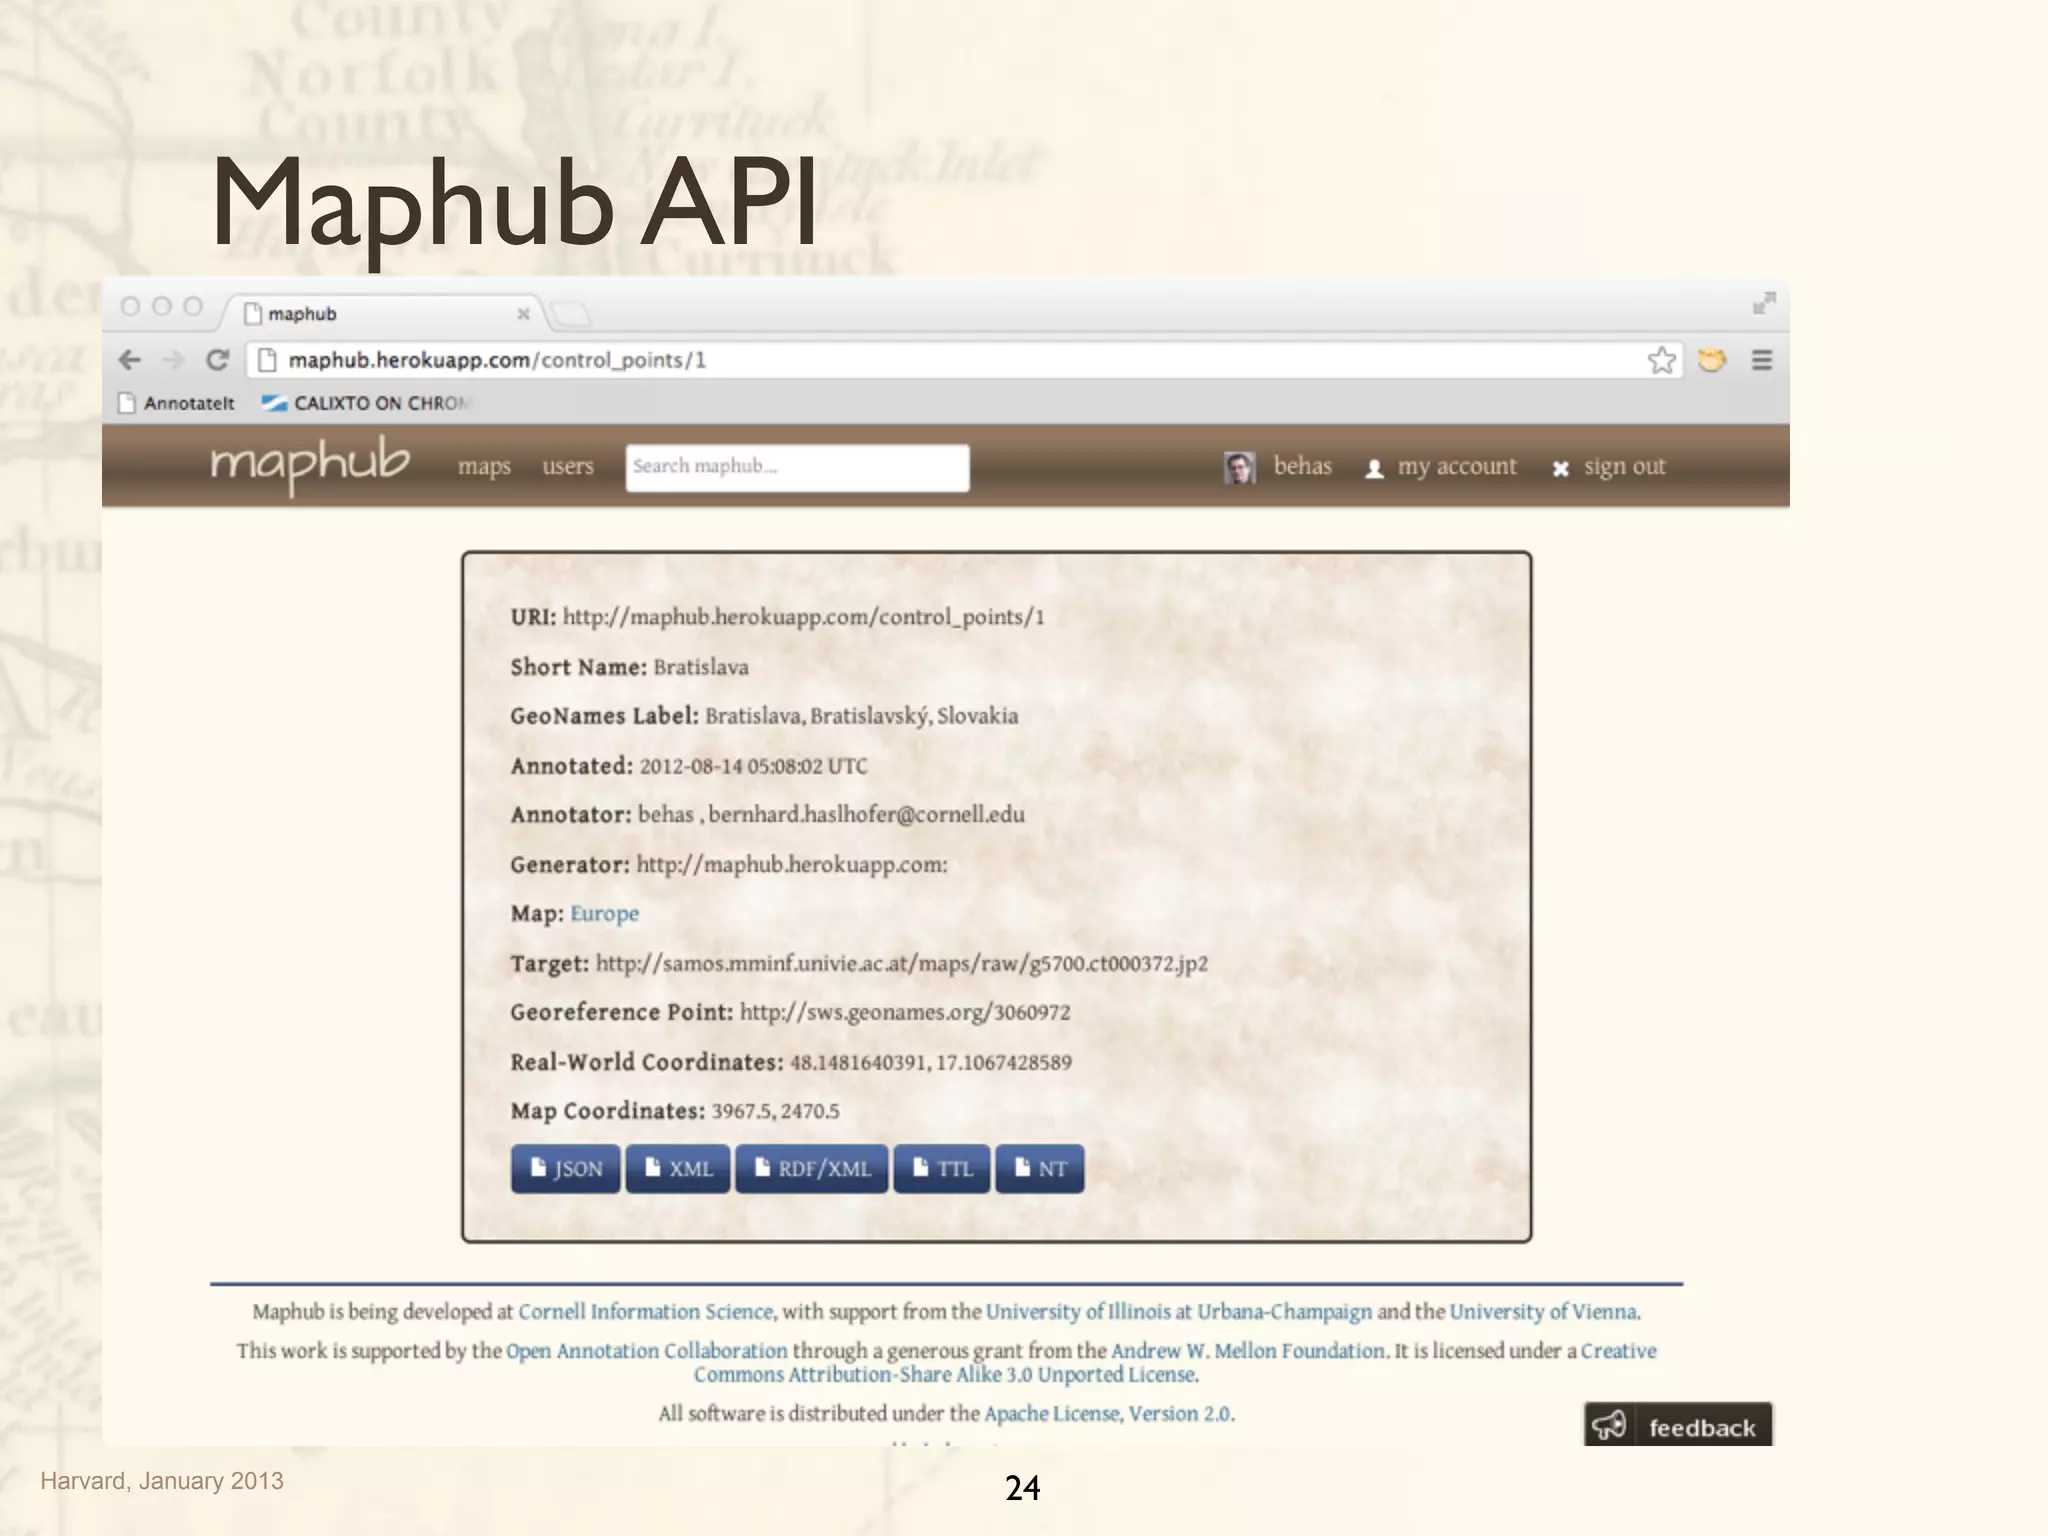Click the Annotated timestamp 2012-08-14
The width and height of the screenshot is (2048, 1536).
pyautogui.click(x=753, y=766)
